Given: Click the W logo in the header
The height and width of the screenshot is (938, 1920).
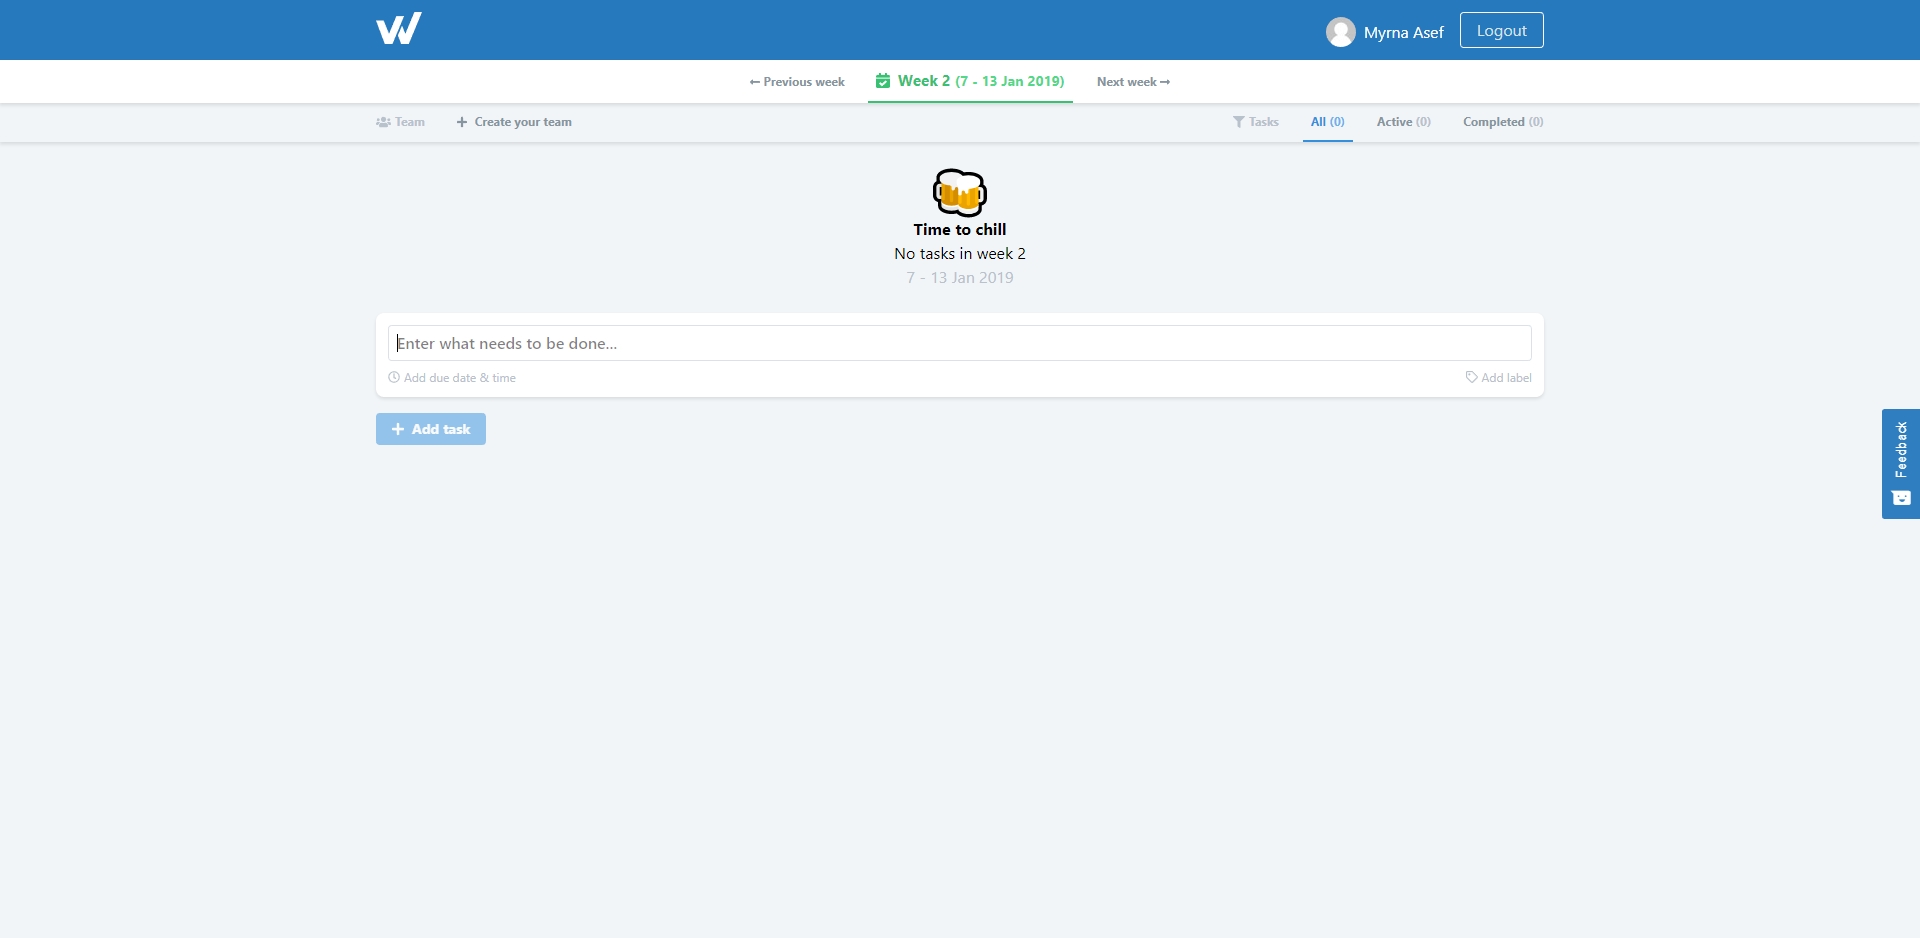Looking at the screenshot, I should coord(398,29).
